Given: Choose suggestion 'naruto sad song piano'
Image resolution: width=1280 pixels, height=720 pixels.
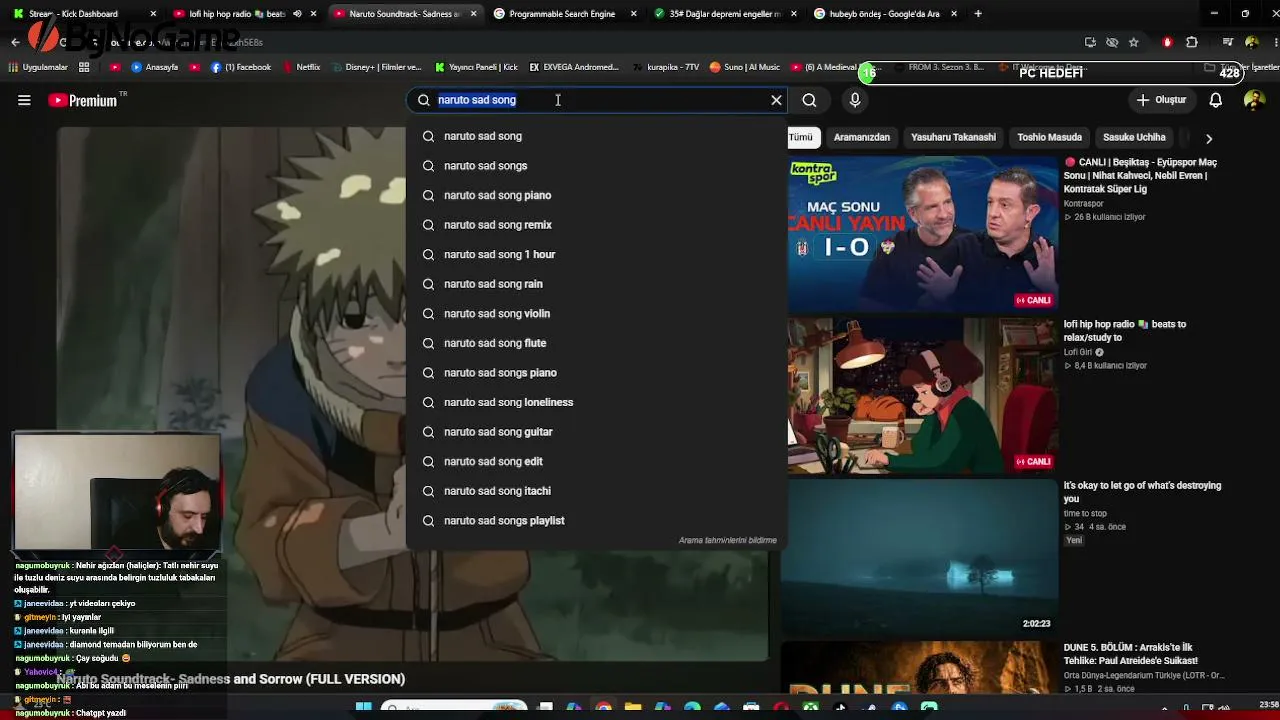Looking at the screenshot, I should click(596, 195).
